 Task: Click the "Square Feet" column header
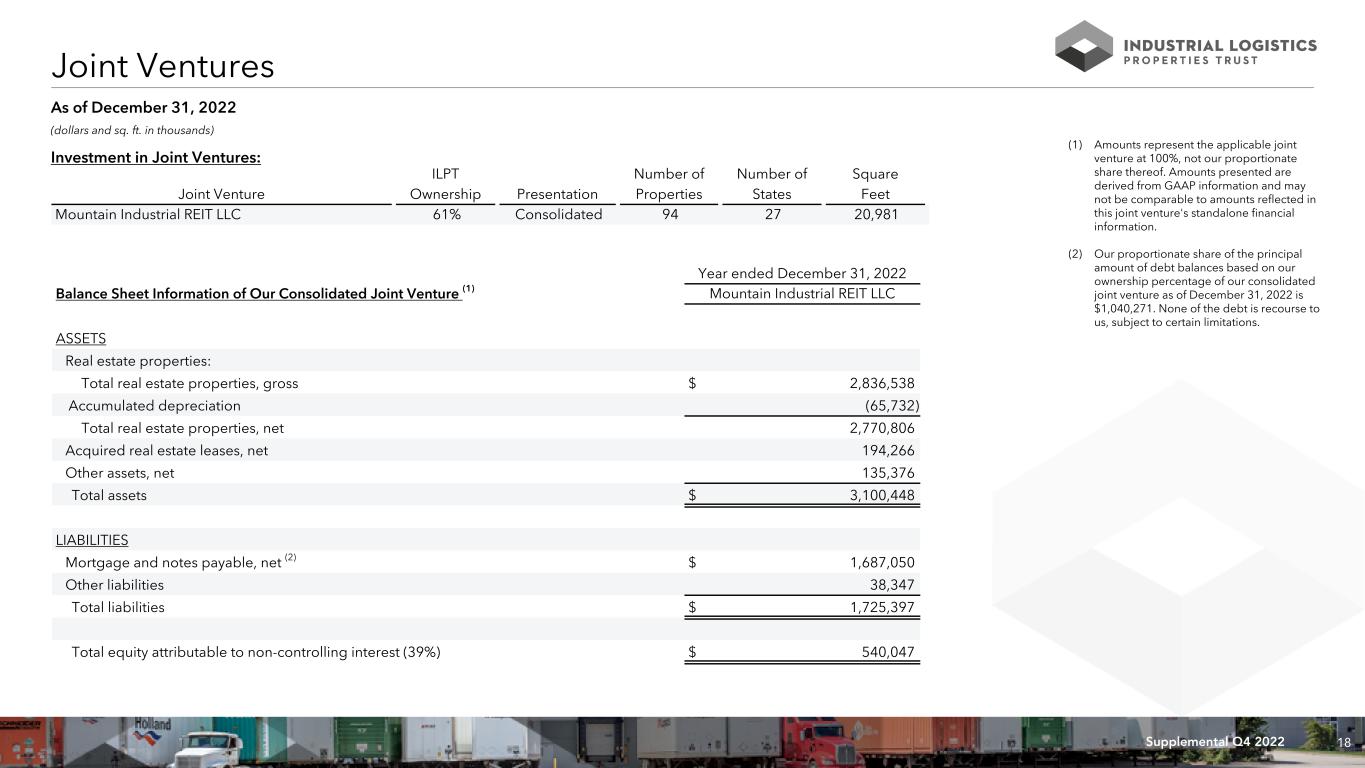click(874, 184)
